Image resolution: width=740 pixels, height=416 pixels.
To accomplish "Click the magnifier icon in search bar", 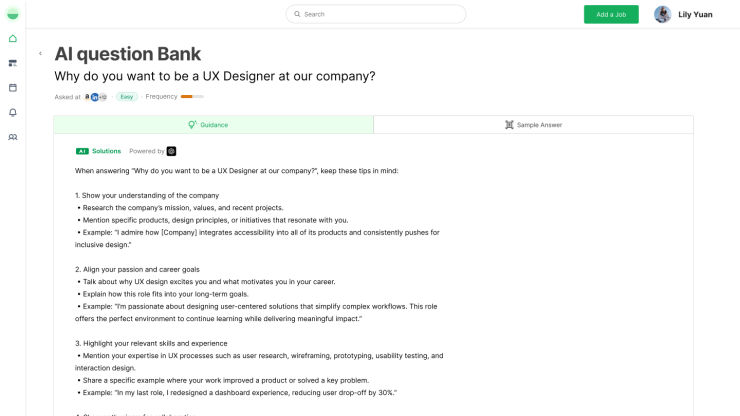I will [x=296, y=14].
